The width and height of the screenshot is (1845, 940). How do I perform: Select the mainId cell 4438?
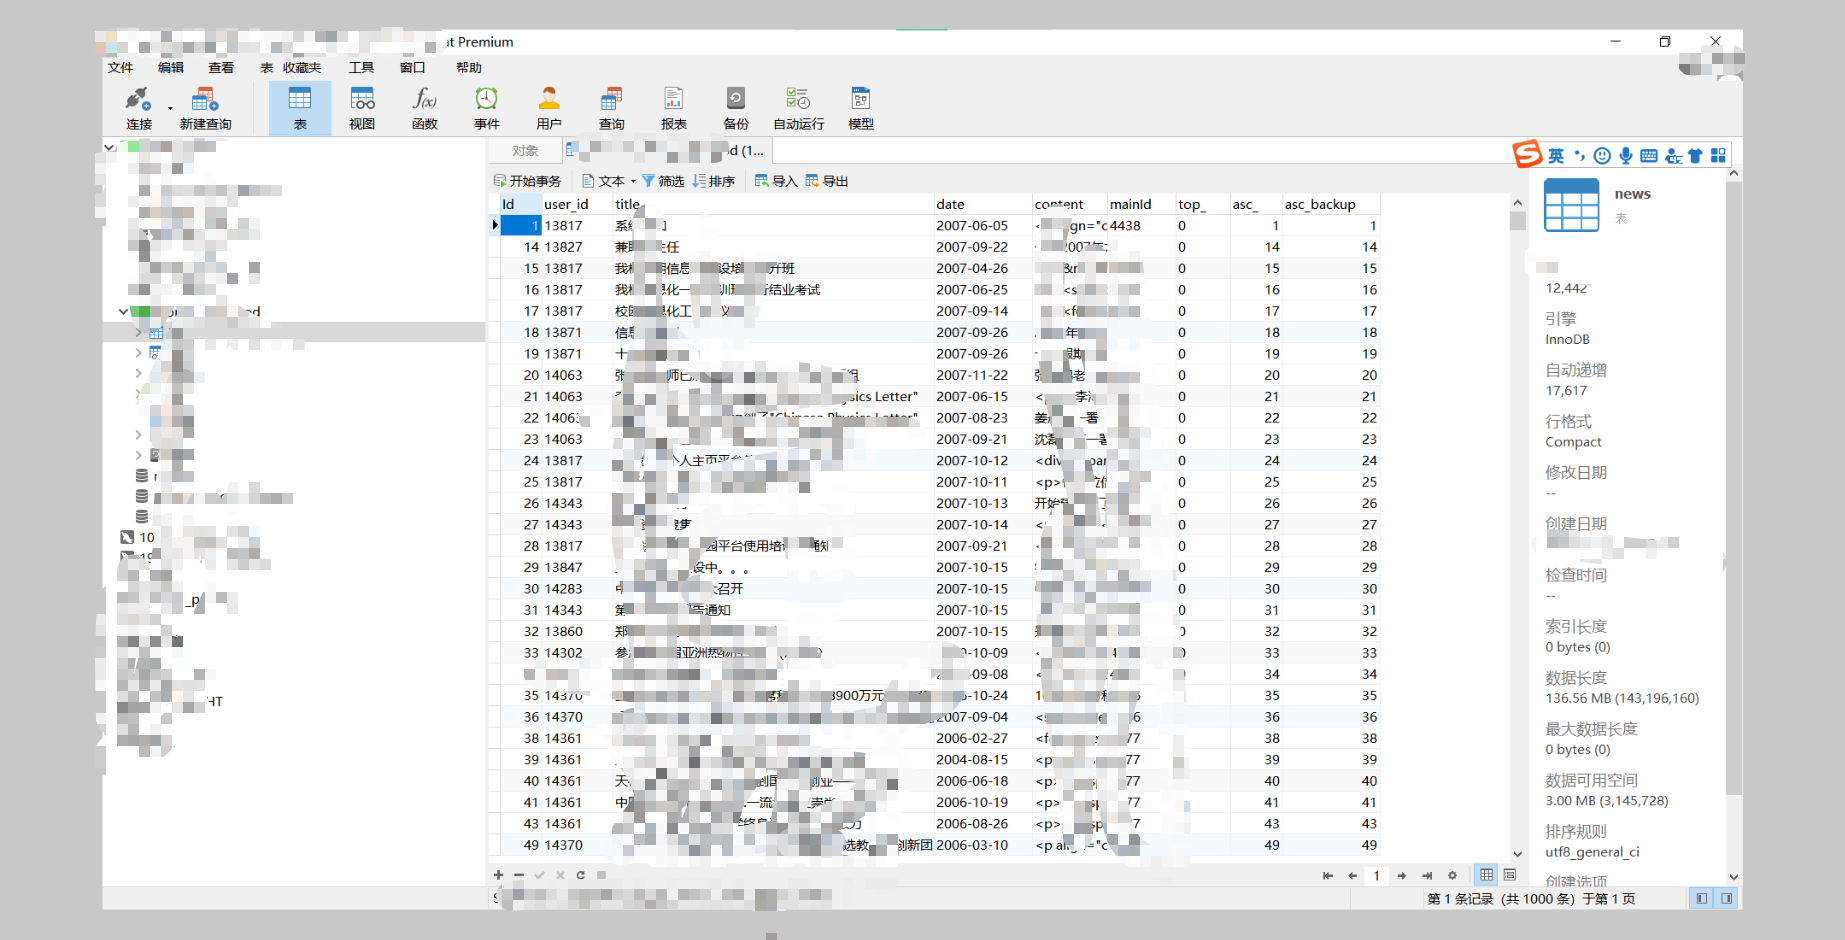1140,226
